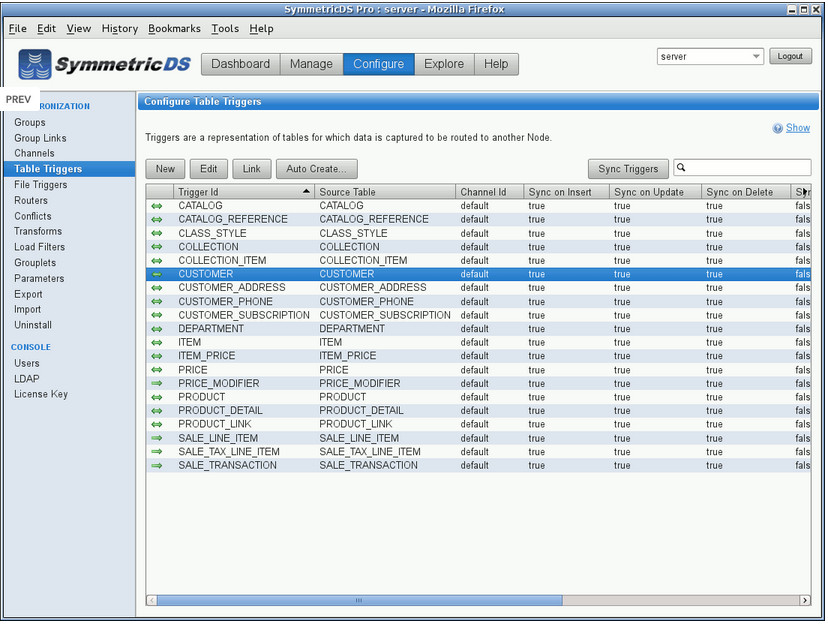
Task: Click inside the trigger search field
Action: (742, 167)
